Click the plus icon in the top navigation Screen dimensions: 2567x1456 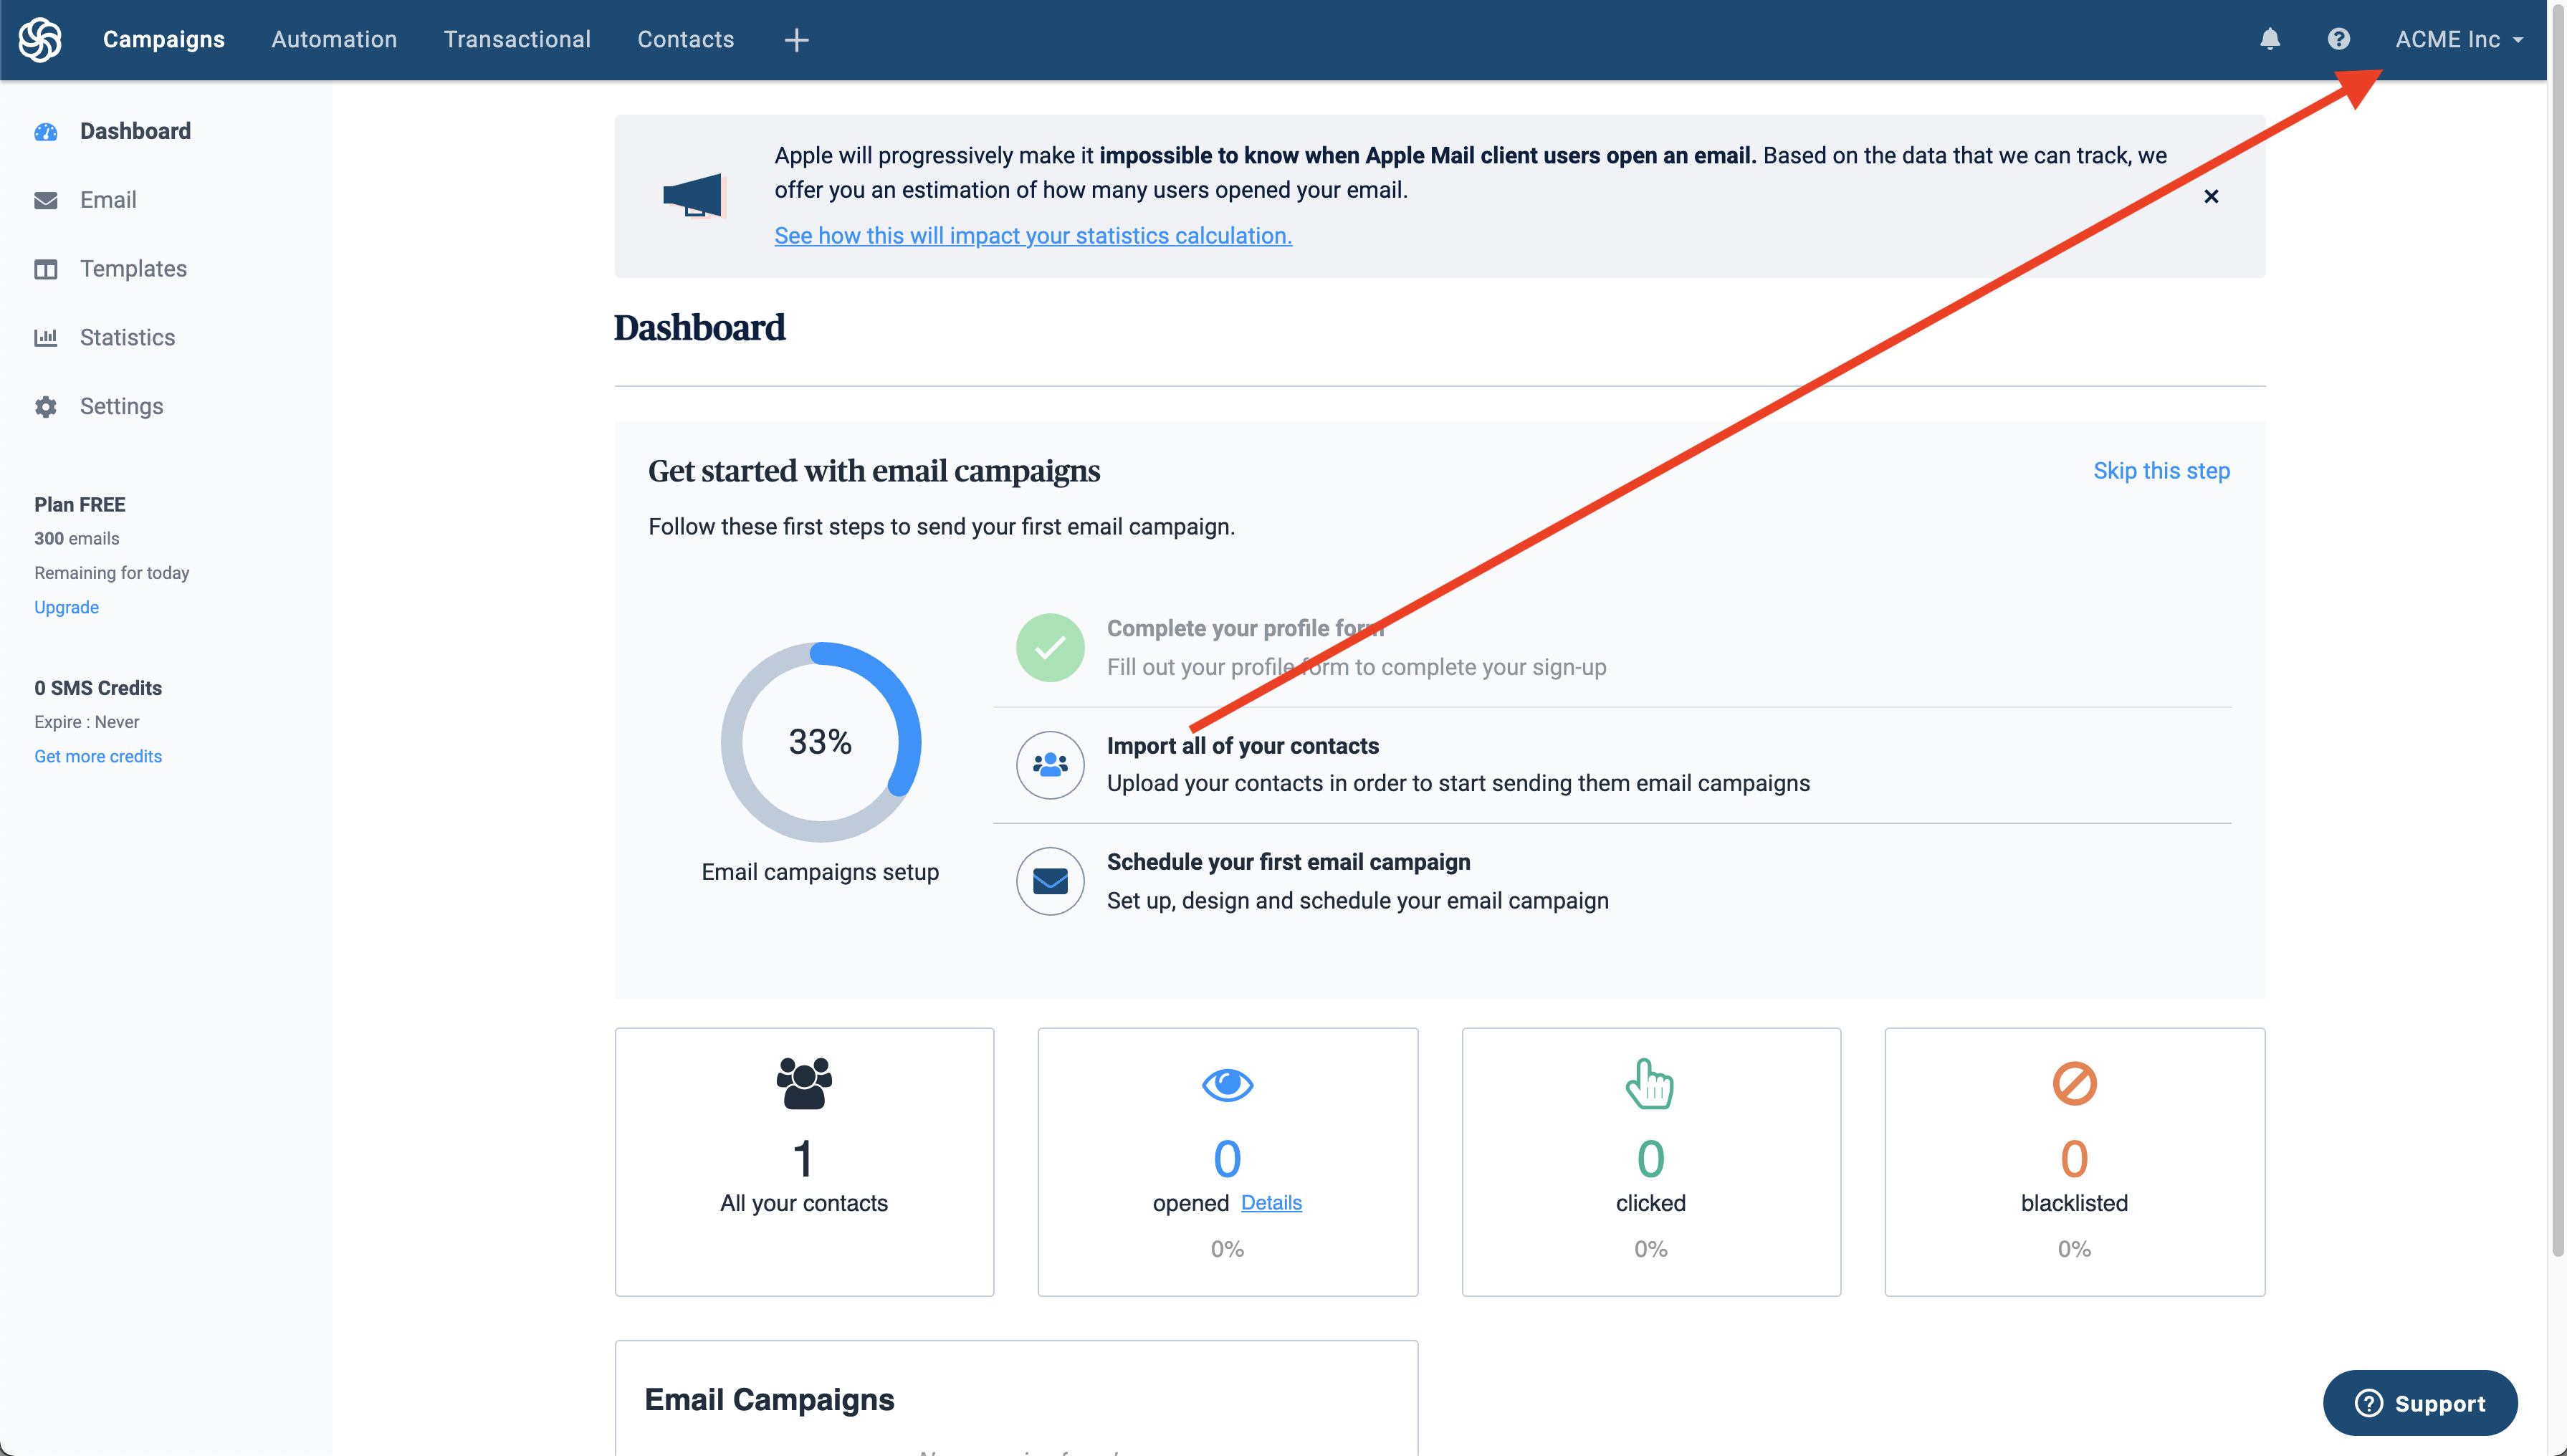click(x=796, y=40)
